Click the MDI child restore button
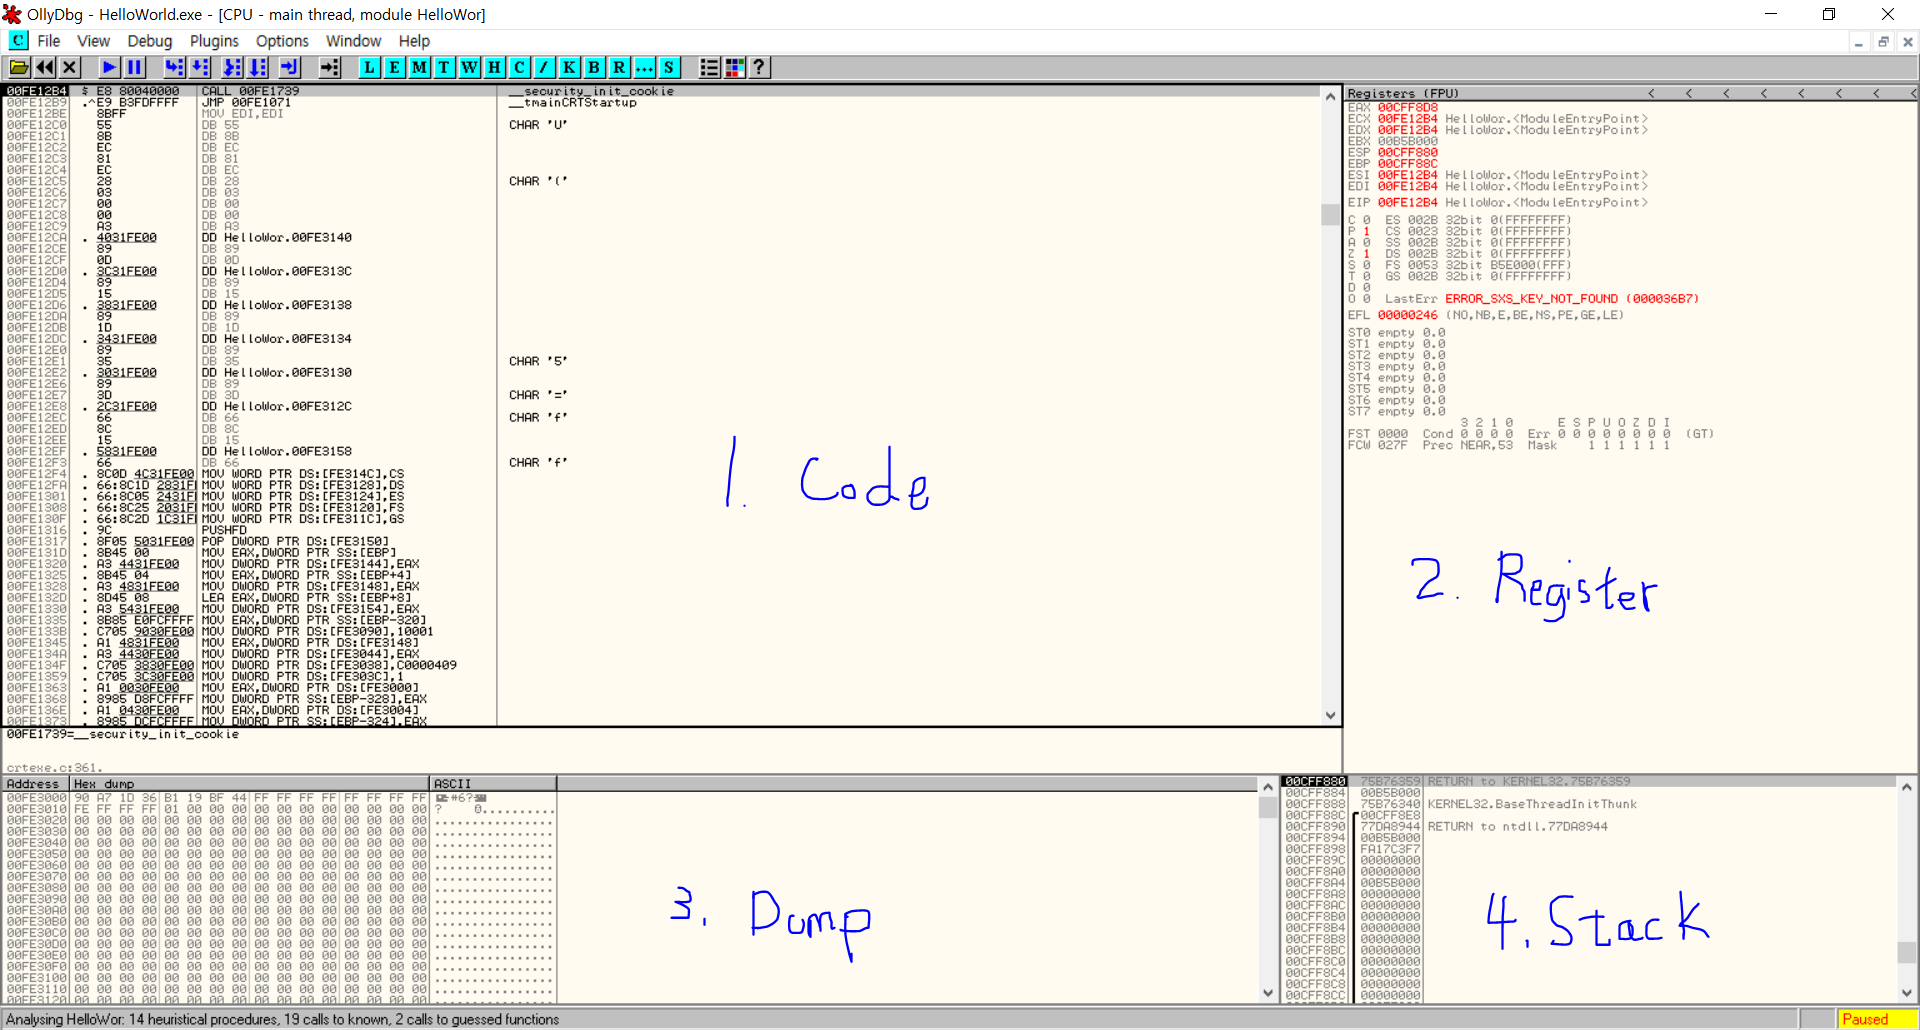The image size is (1920, 1030). click(x=1883, y=42)
